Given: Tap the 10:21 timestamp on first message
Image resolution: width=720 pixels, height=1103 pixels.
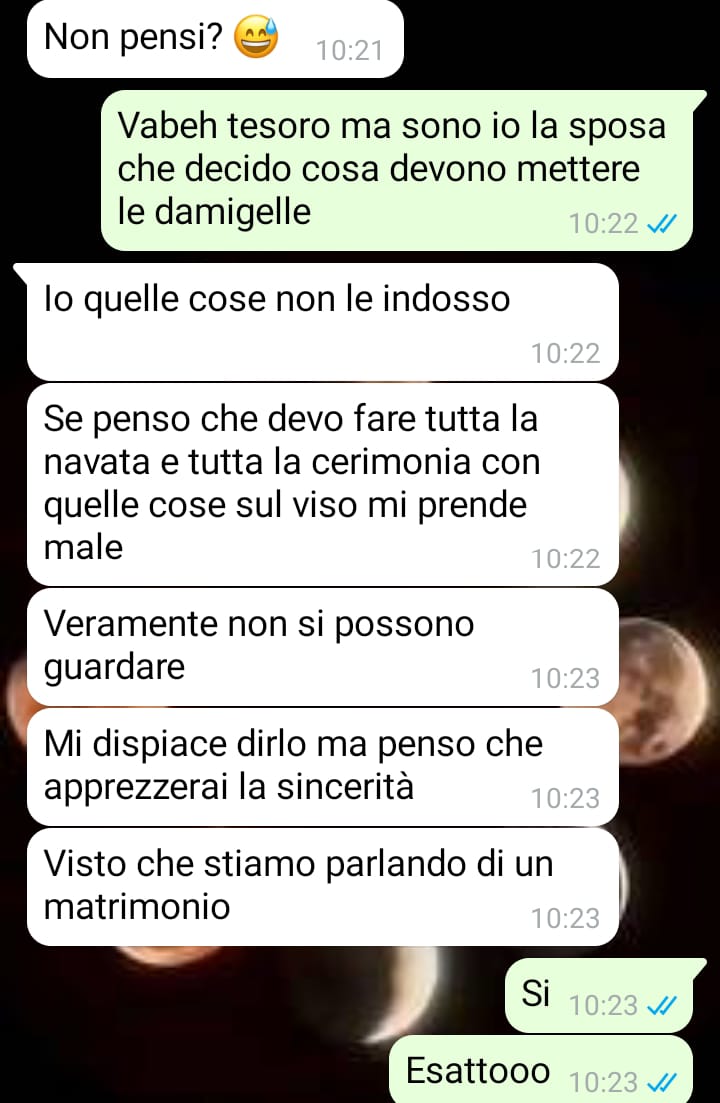Looking at the screenshot, I should (349, 51).
